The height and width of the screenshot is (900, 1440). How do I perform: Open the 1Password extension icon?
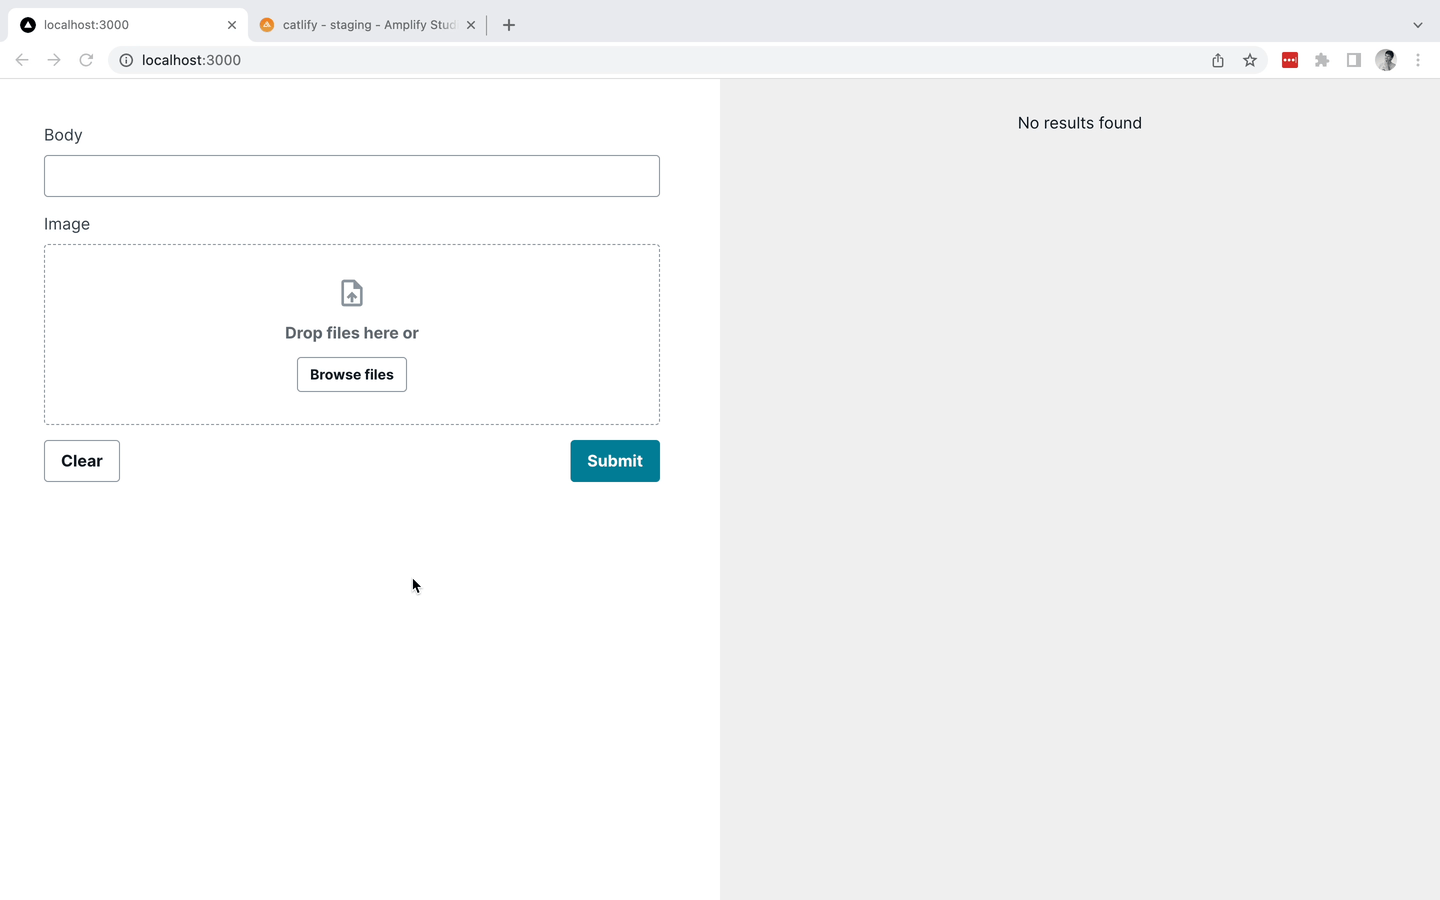(1289, 60)
